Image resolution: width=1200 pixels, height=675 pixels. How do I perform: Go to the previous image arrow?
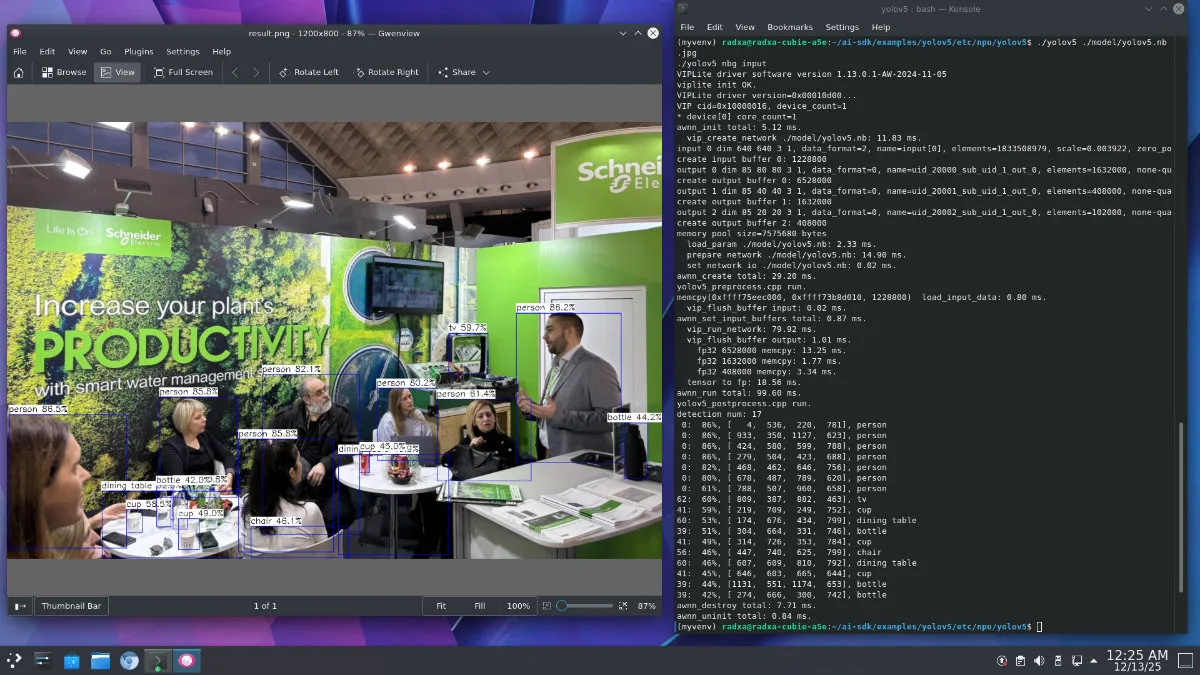pos(235,72)
